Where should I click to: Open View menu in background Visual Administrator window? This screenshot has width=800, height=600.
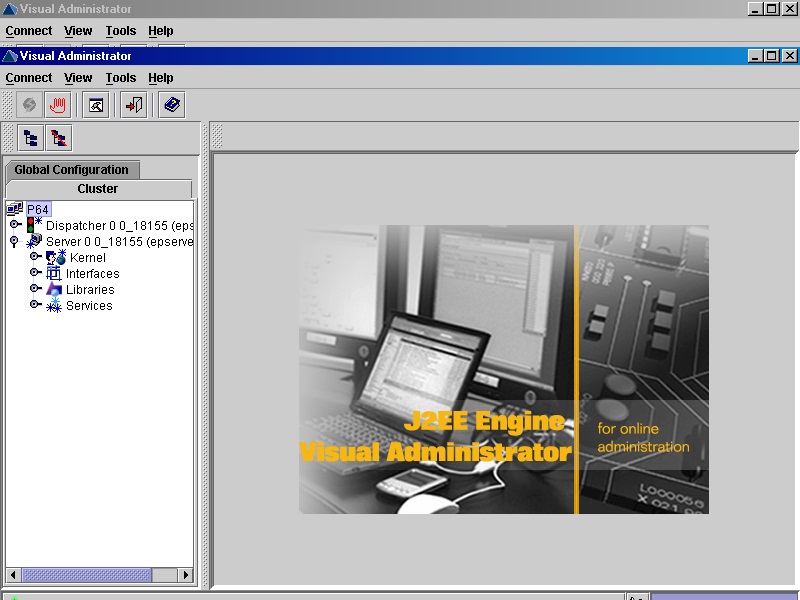(78, 31)
